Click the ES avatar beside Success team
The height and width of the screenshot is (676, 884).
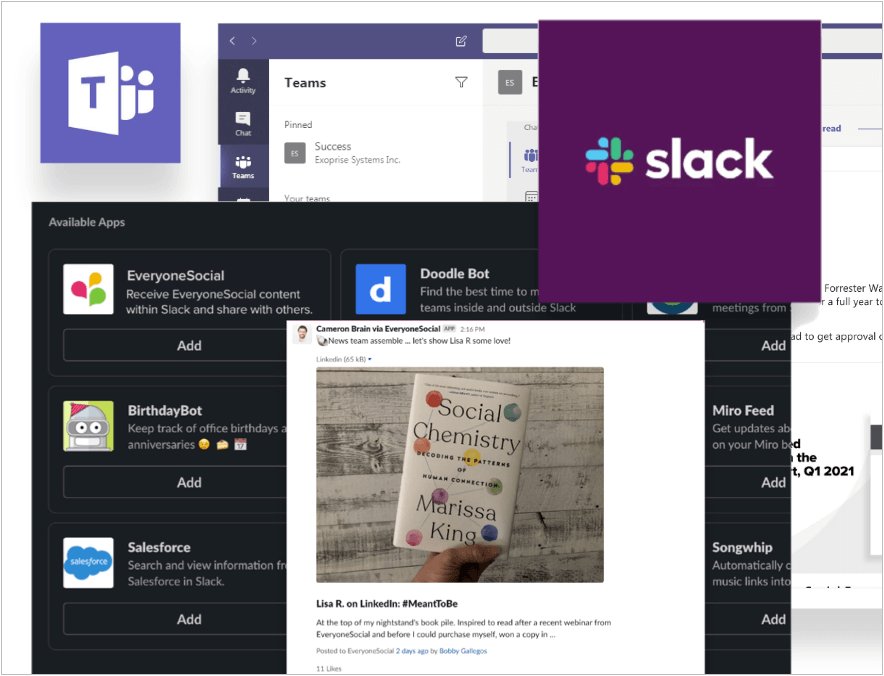pyautogui.click(x=295, y=153)
